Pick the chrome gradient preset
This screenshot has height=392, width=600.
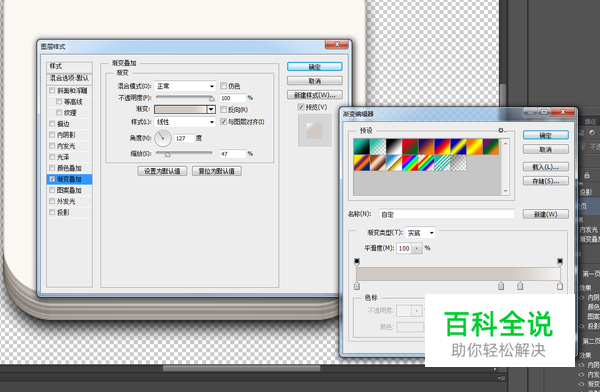click(394, 163)
